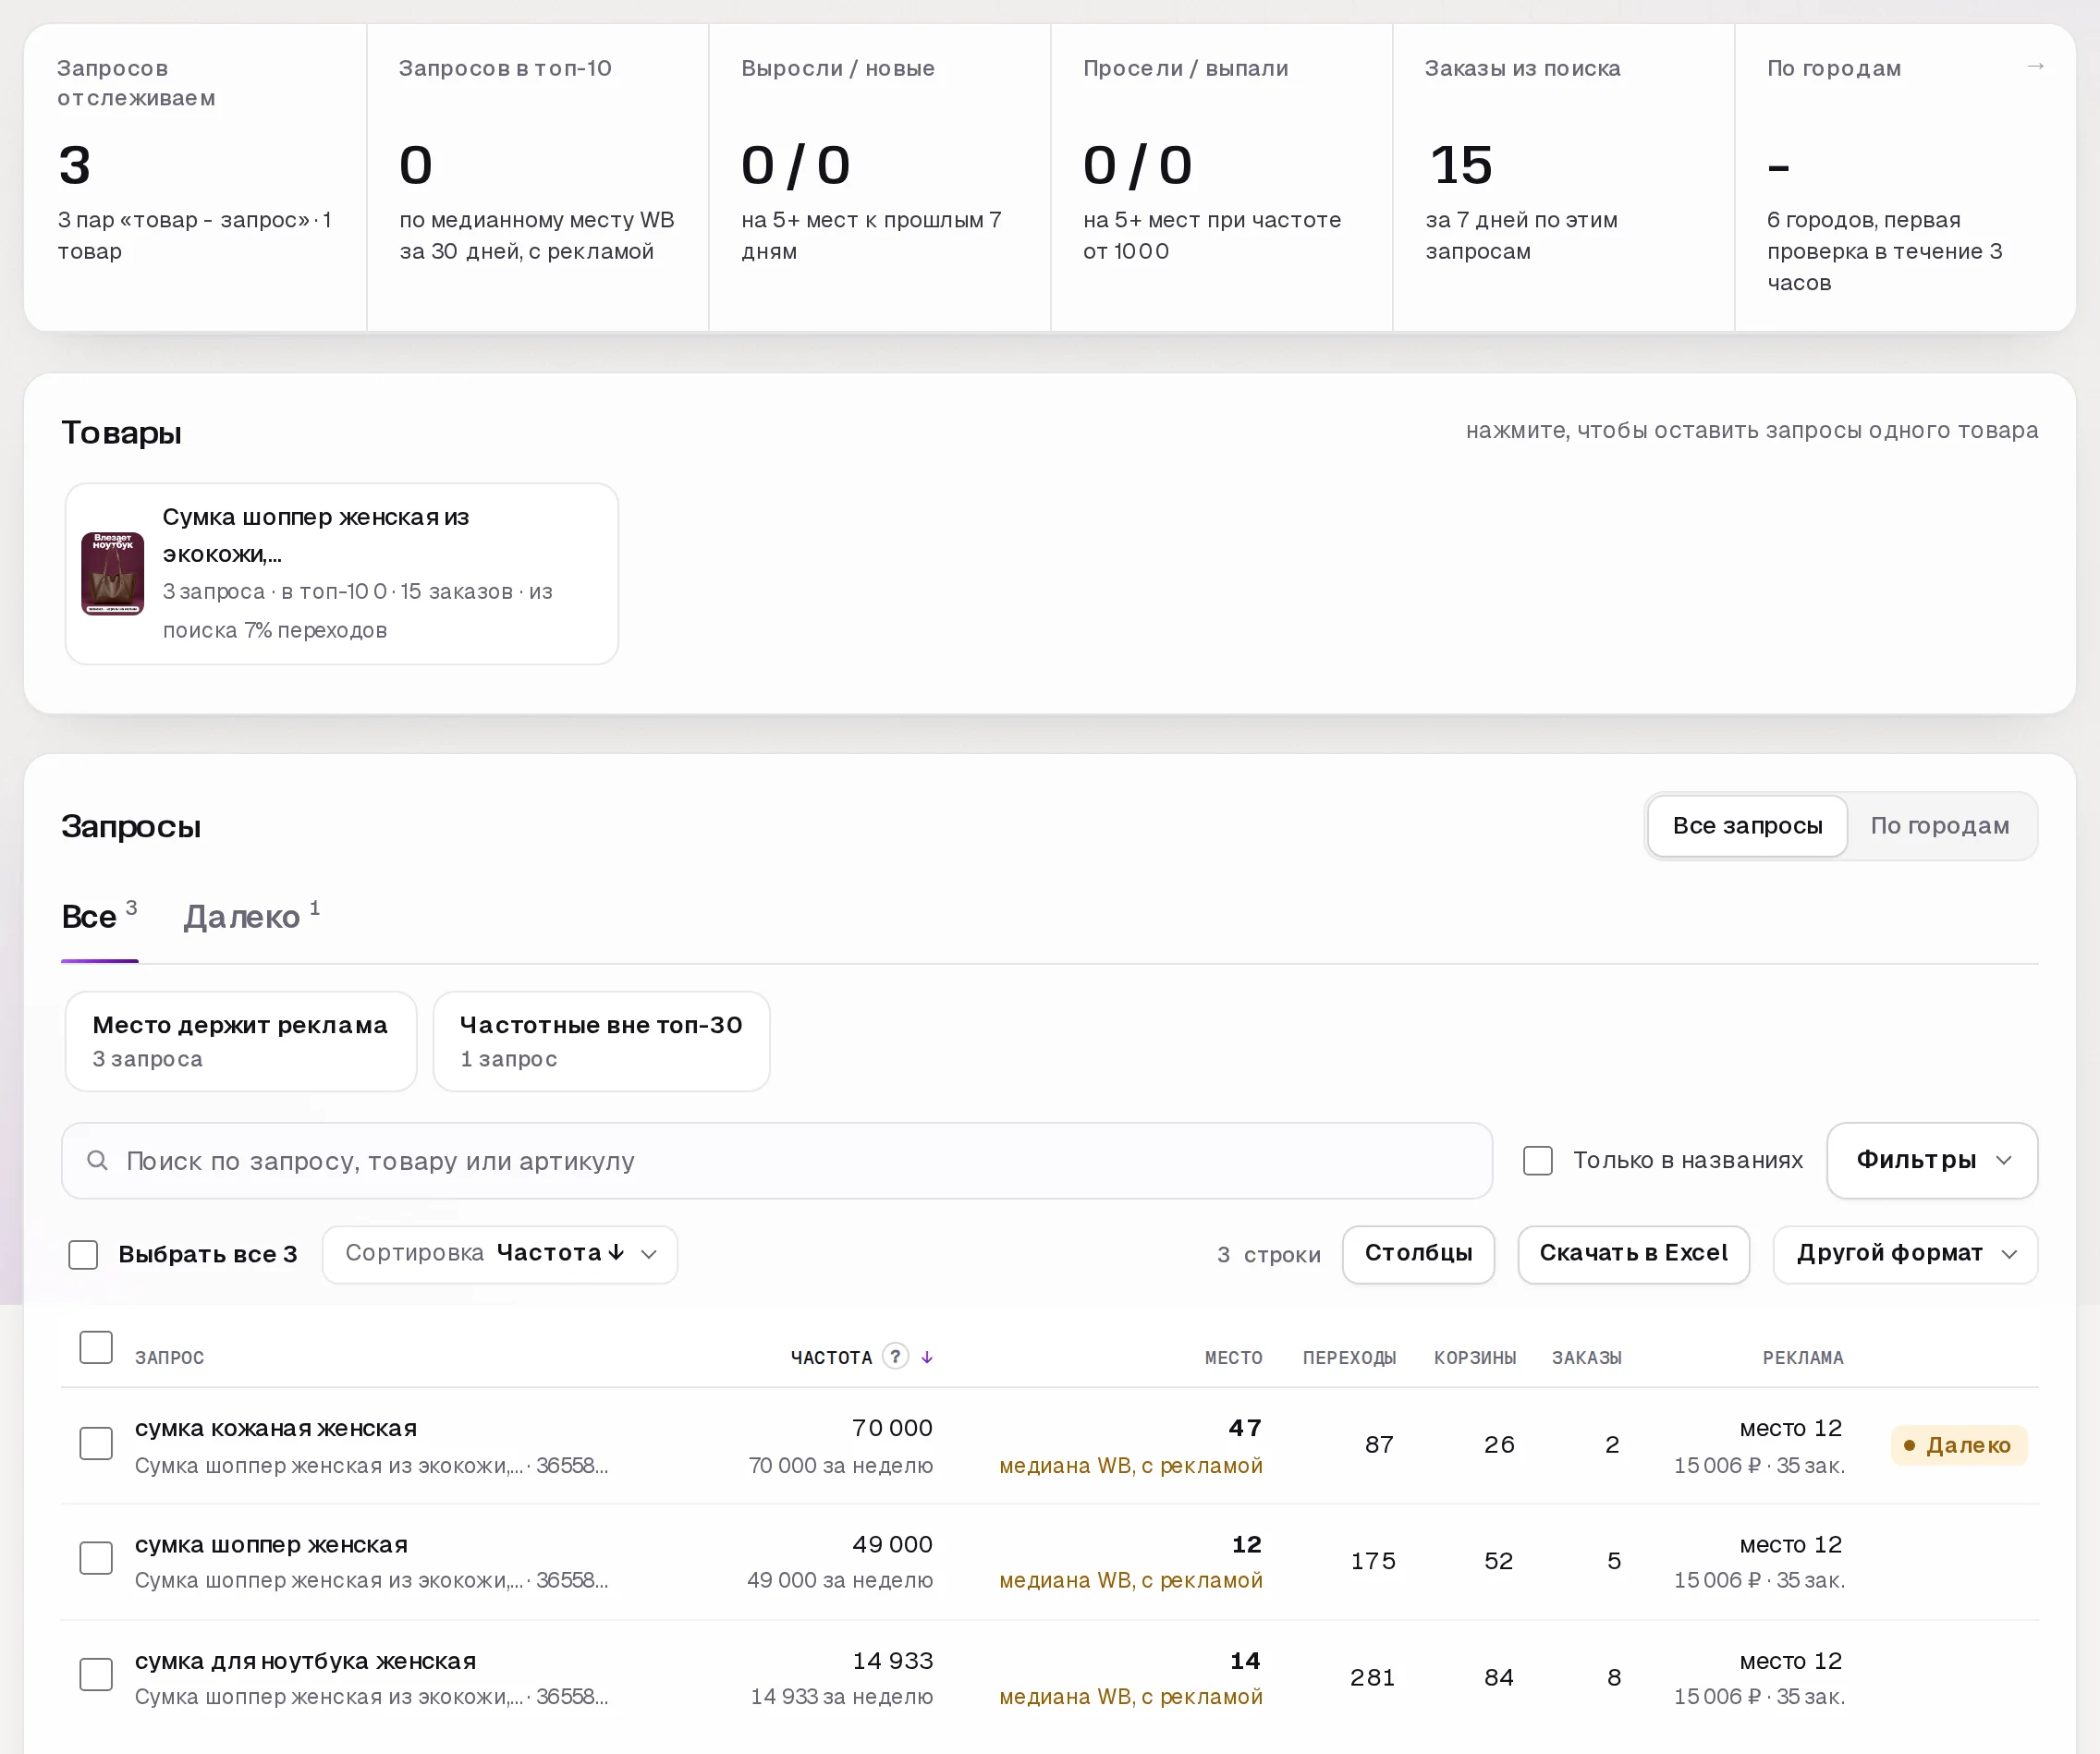Image resolution: width=2100 pixels, height=1754 pixels.
Task: Expand the Другой формат dropdown
Action: pyautogui.click(x=1905, y=1254)
